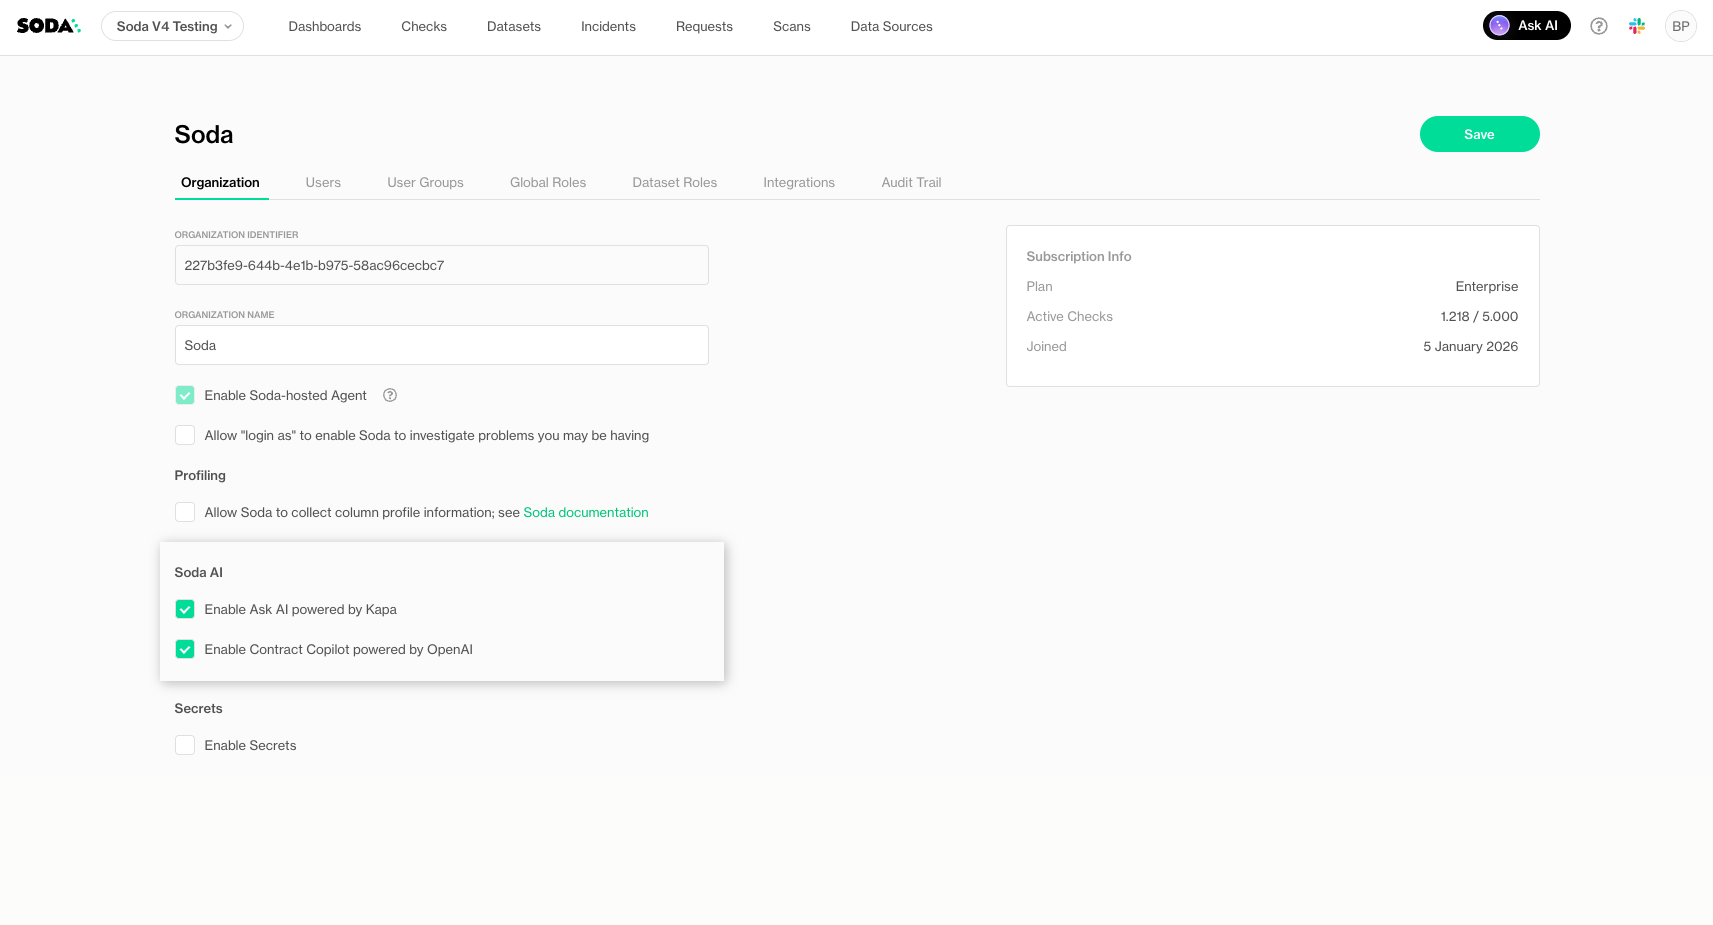
Task: Toggle the Enable Soda-hosted Agent checkbox
Action: tap(185, 395)
